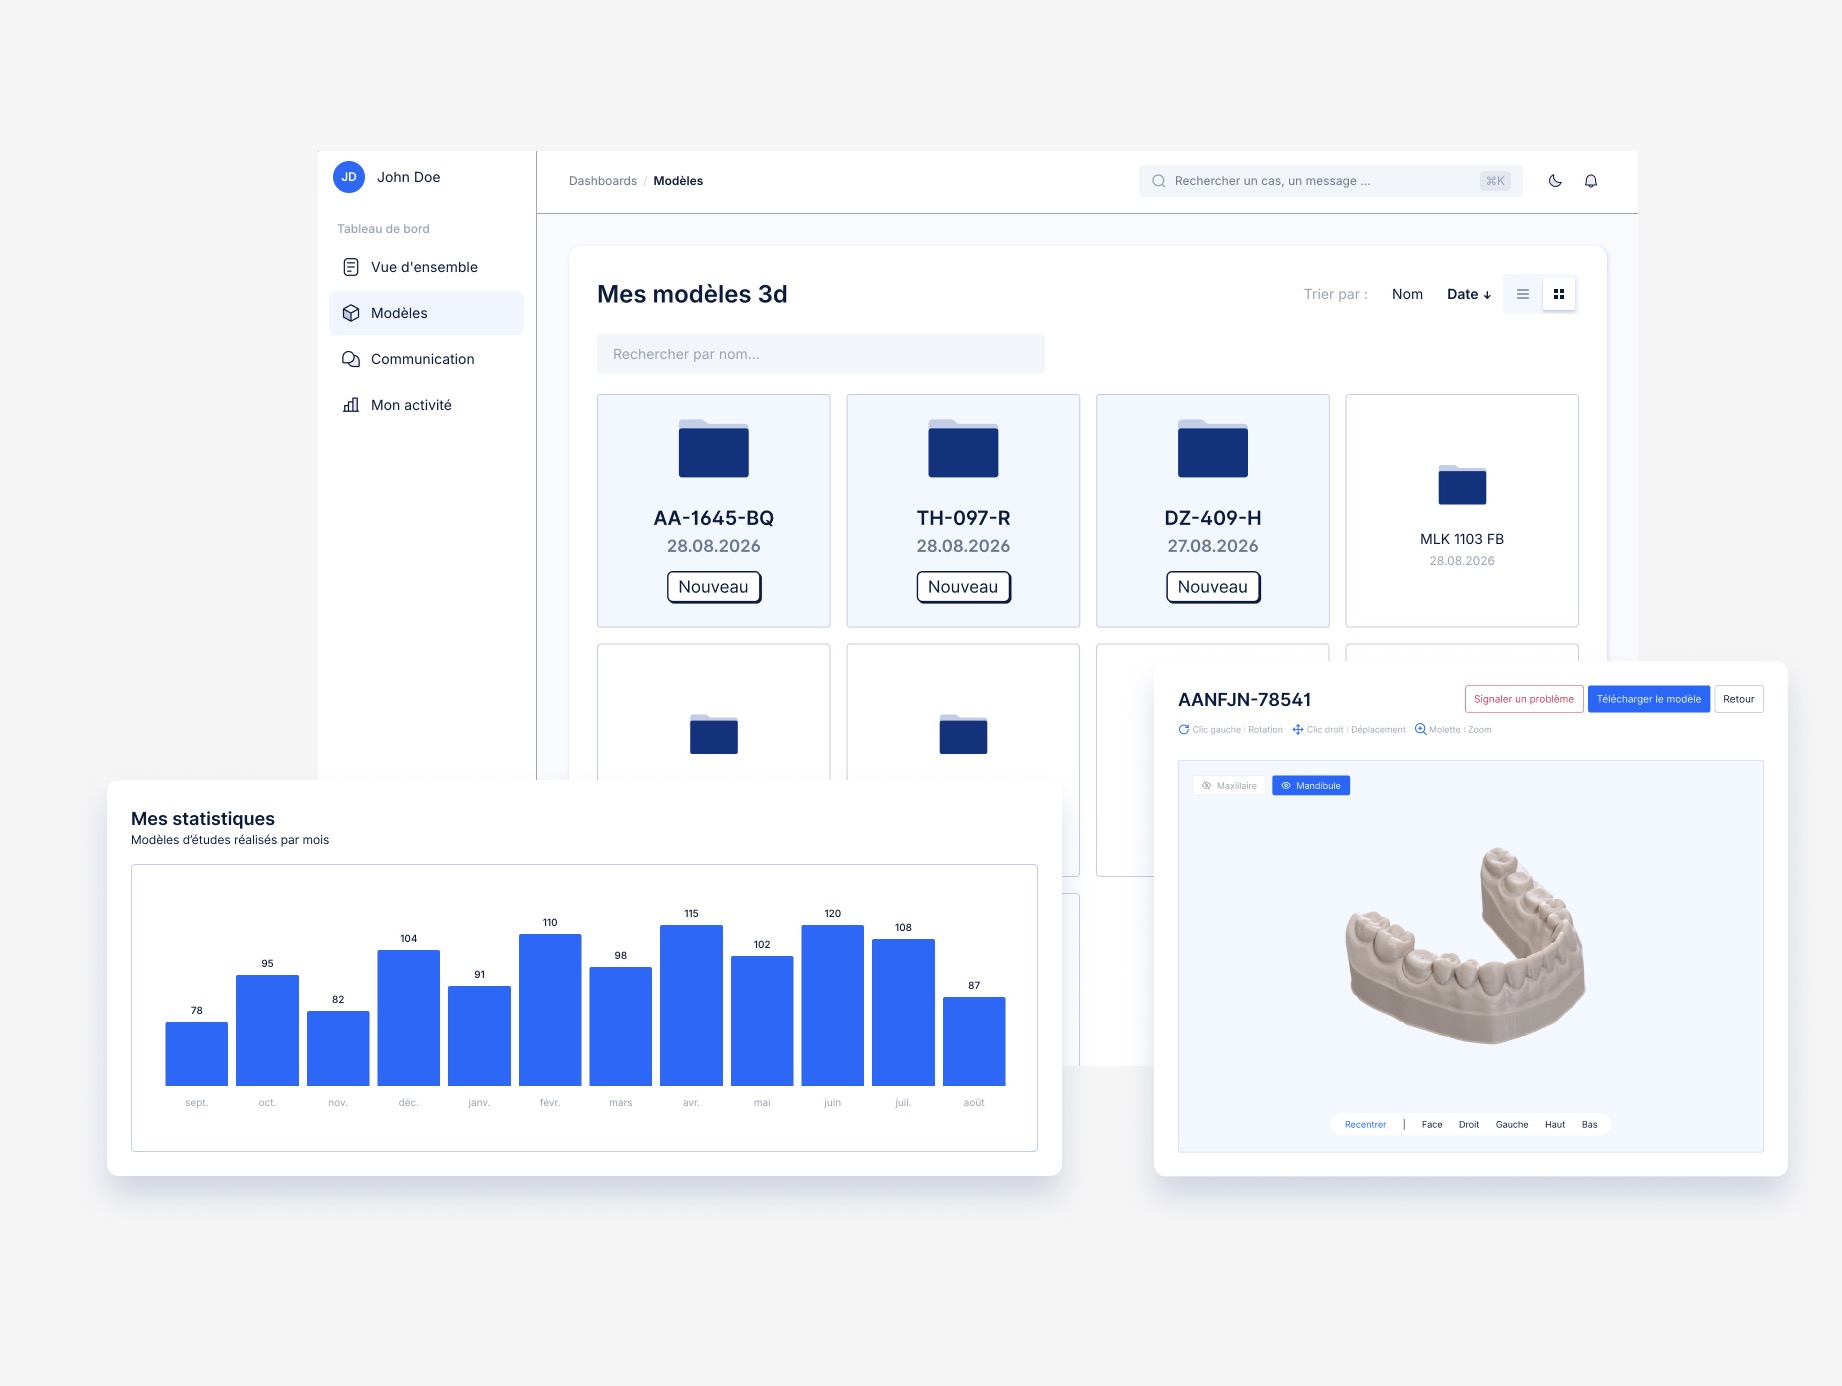Click the Vue d'ensemble document icon
Screen dimensions: 1842x1386
pos(351,267)
